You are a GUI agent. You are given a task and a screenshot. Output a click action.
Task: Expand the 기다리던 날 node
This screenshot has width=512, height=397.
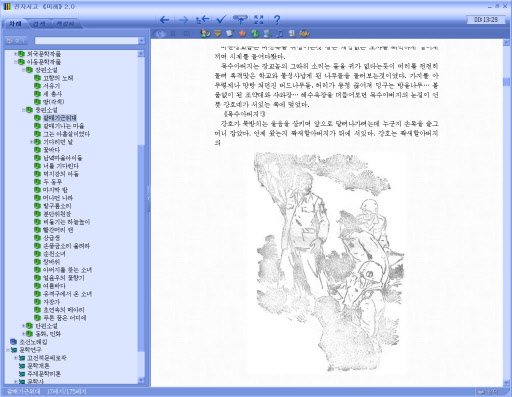[32, 142]
